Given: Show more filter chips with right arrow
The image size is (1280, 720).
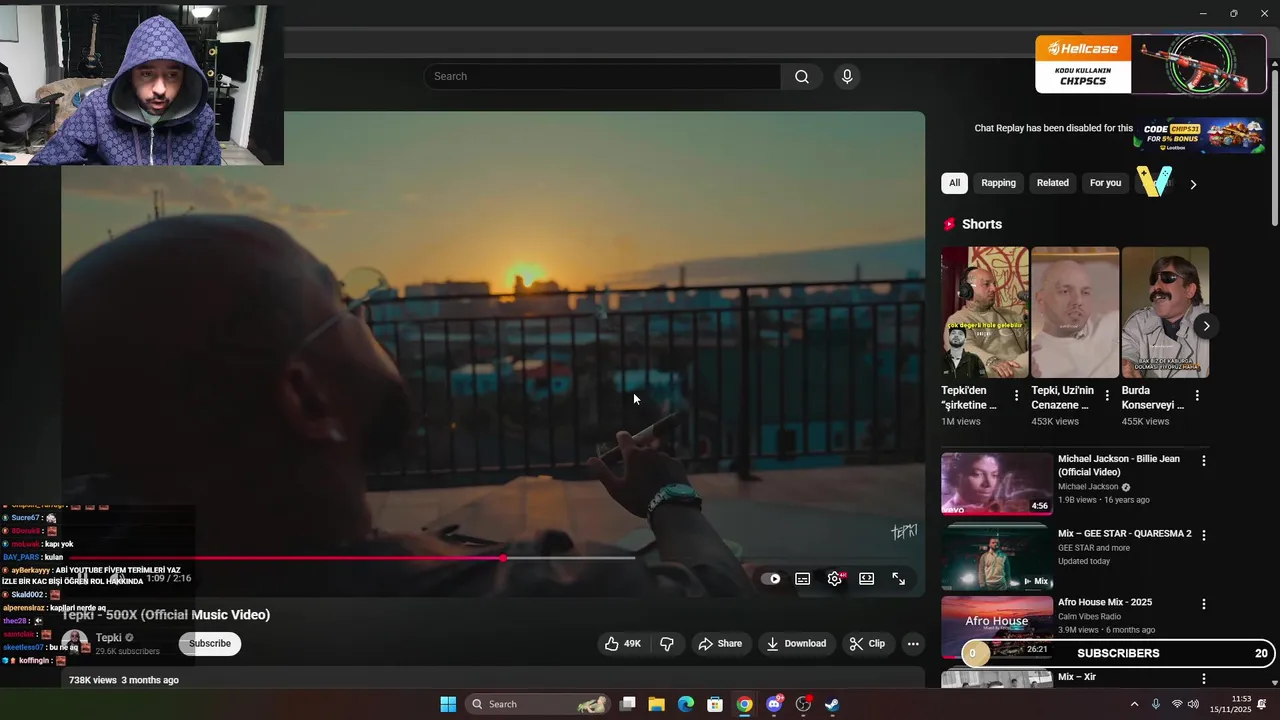Looking at the screenshot, I should point(1192,184).
